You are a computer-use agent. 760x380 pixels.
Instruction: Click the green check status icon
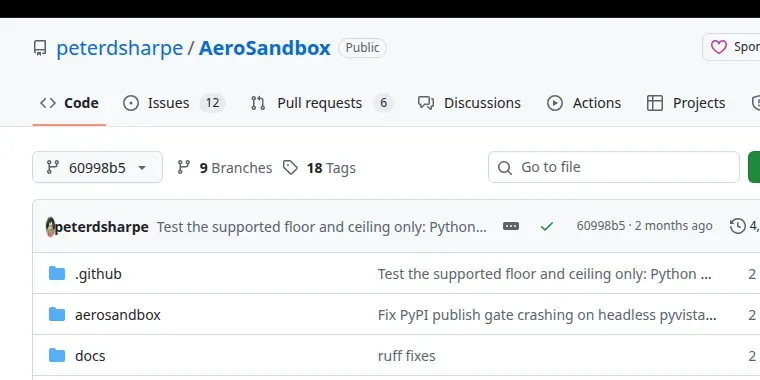(547, 226)
